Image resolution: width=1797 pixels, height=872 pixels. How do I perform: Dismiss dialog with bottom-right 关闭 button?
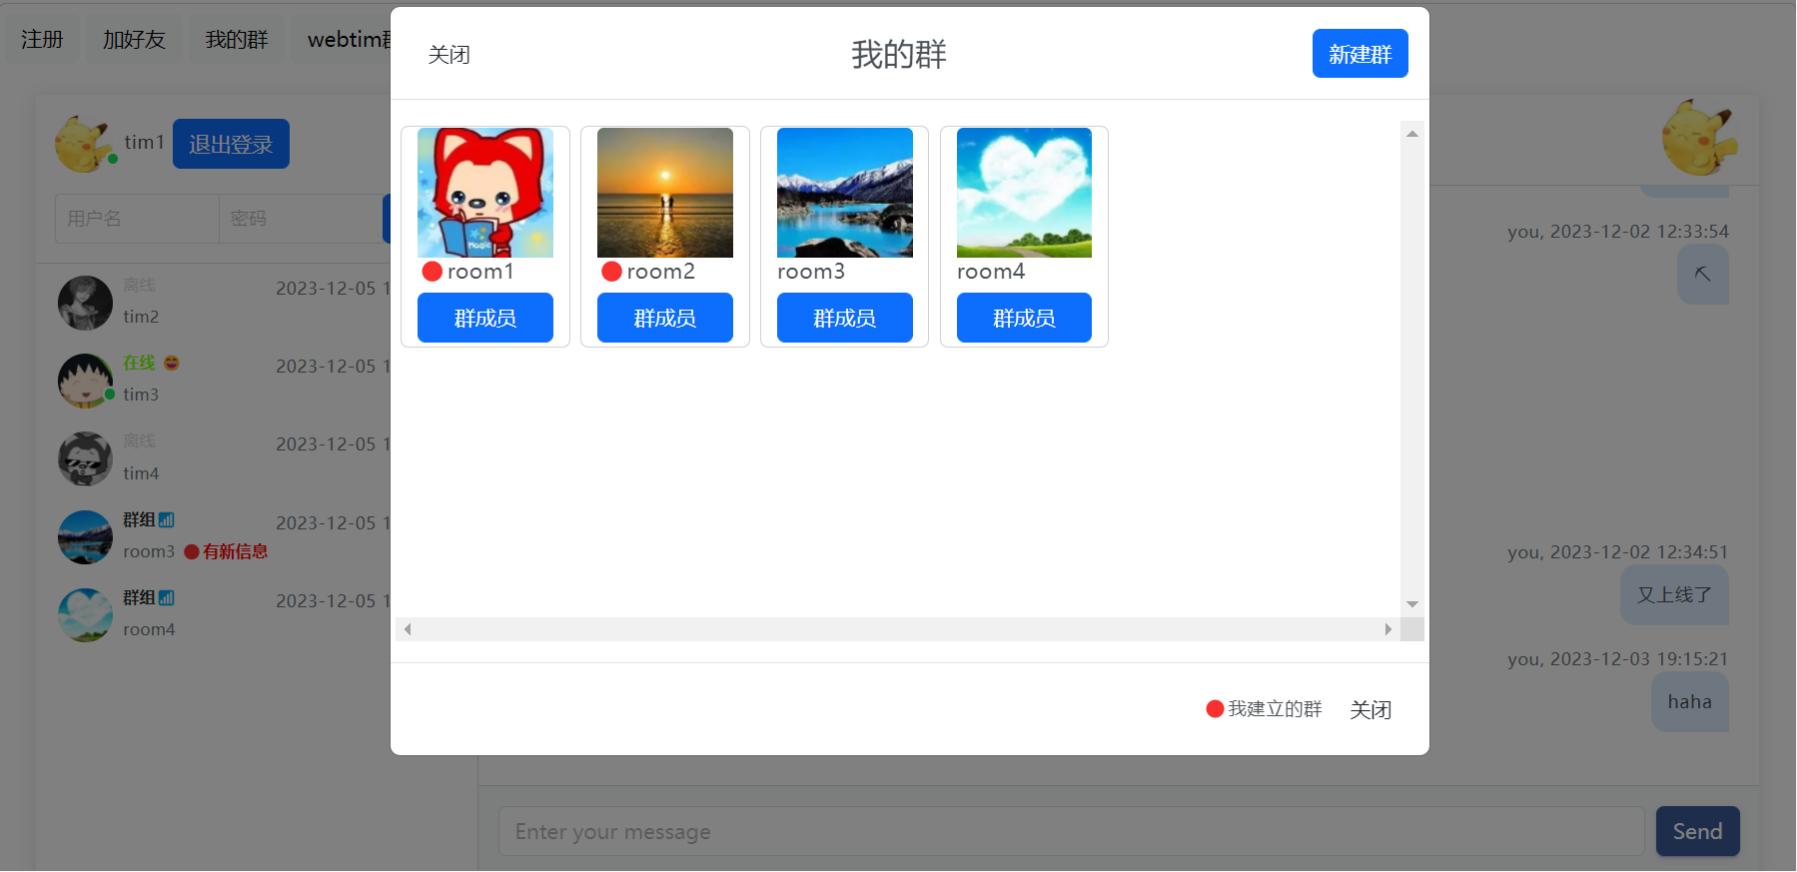(x=1370, y=710)
